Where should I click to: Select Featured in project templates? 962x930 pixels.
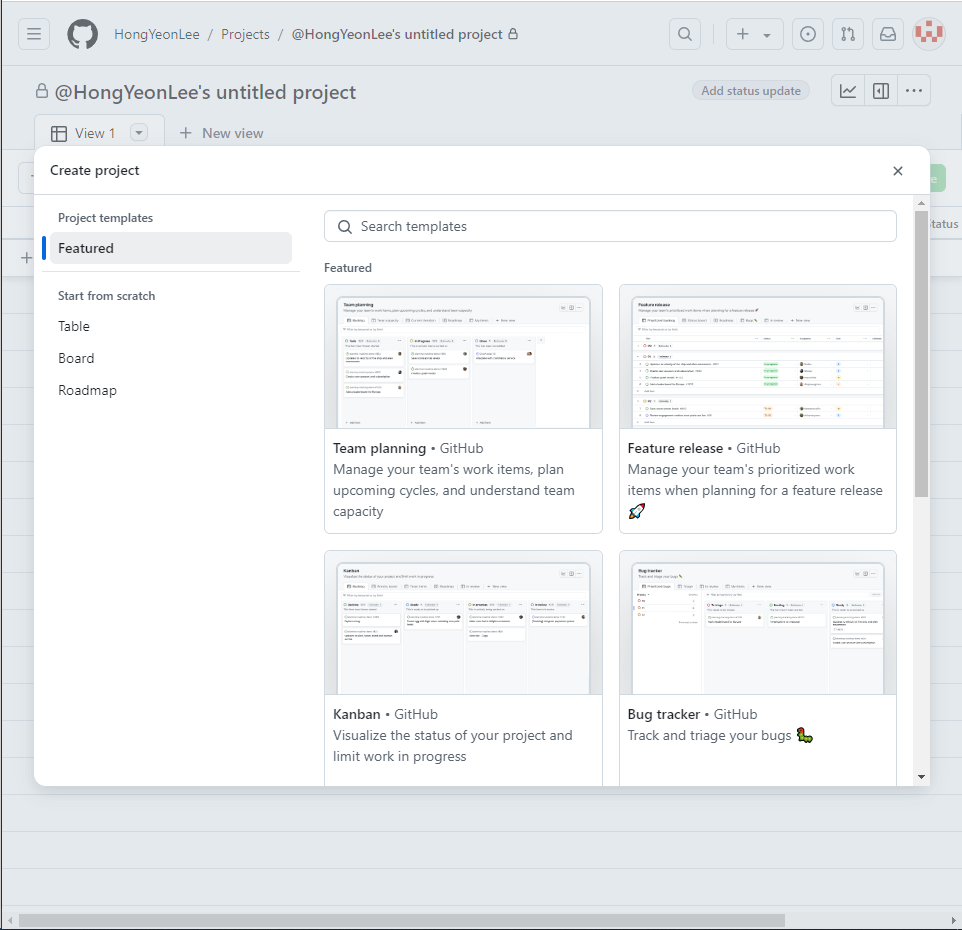click(171, 248)
